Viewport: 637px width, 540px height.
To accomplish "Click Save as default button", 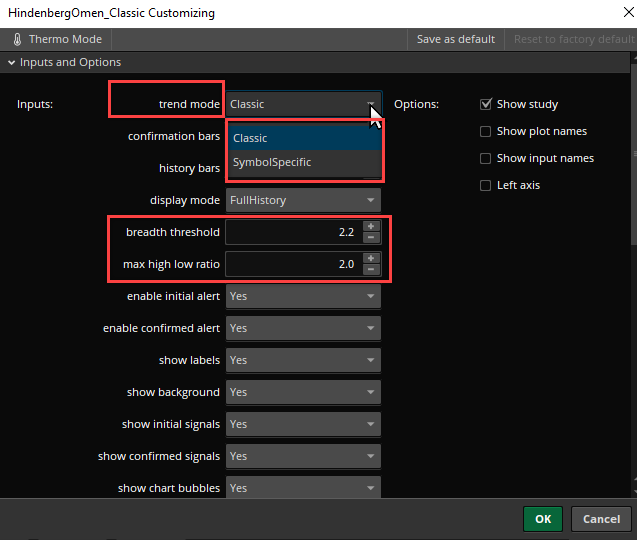I will coord(456,39).
